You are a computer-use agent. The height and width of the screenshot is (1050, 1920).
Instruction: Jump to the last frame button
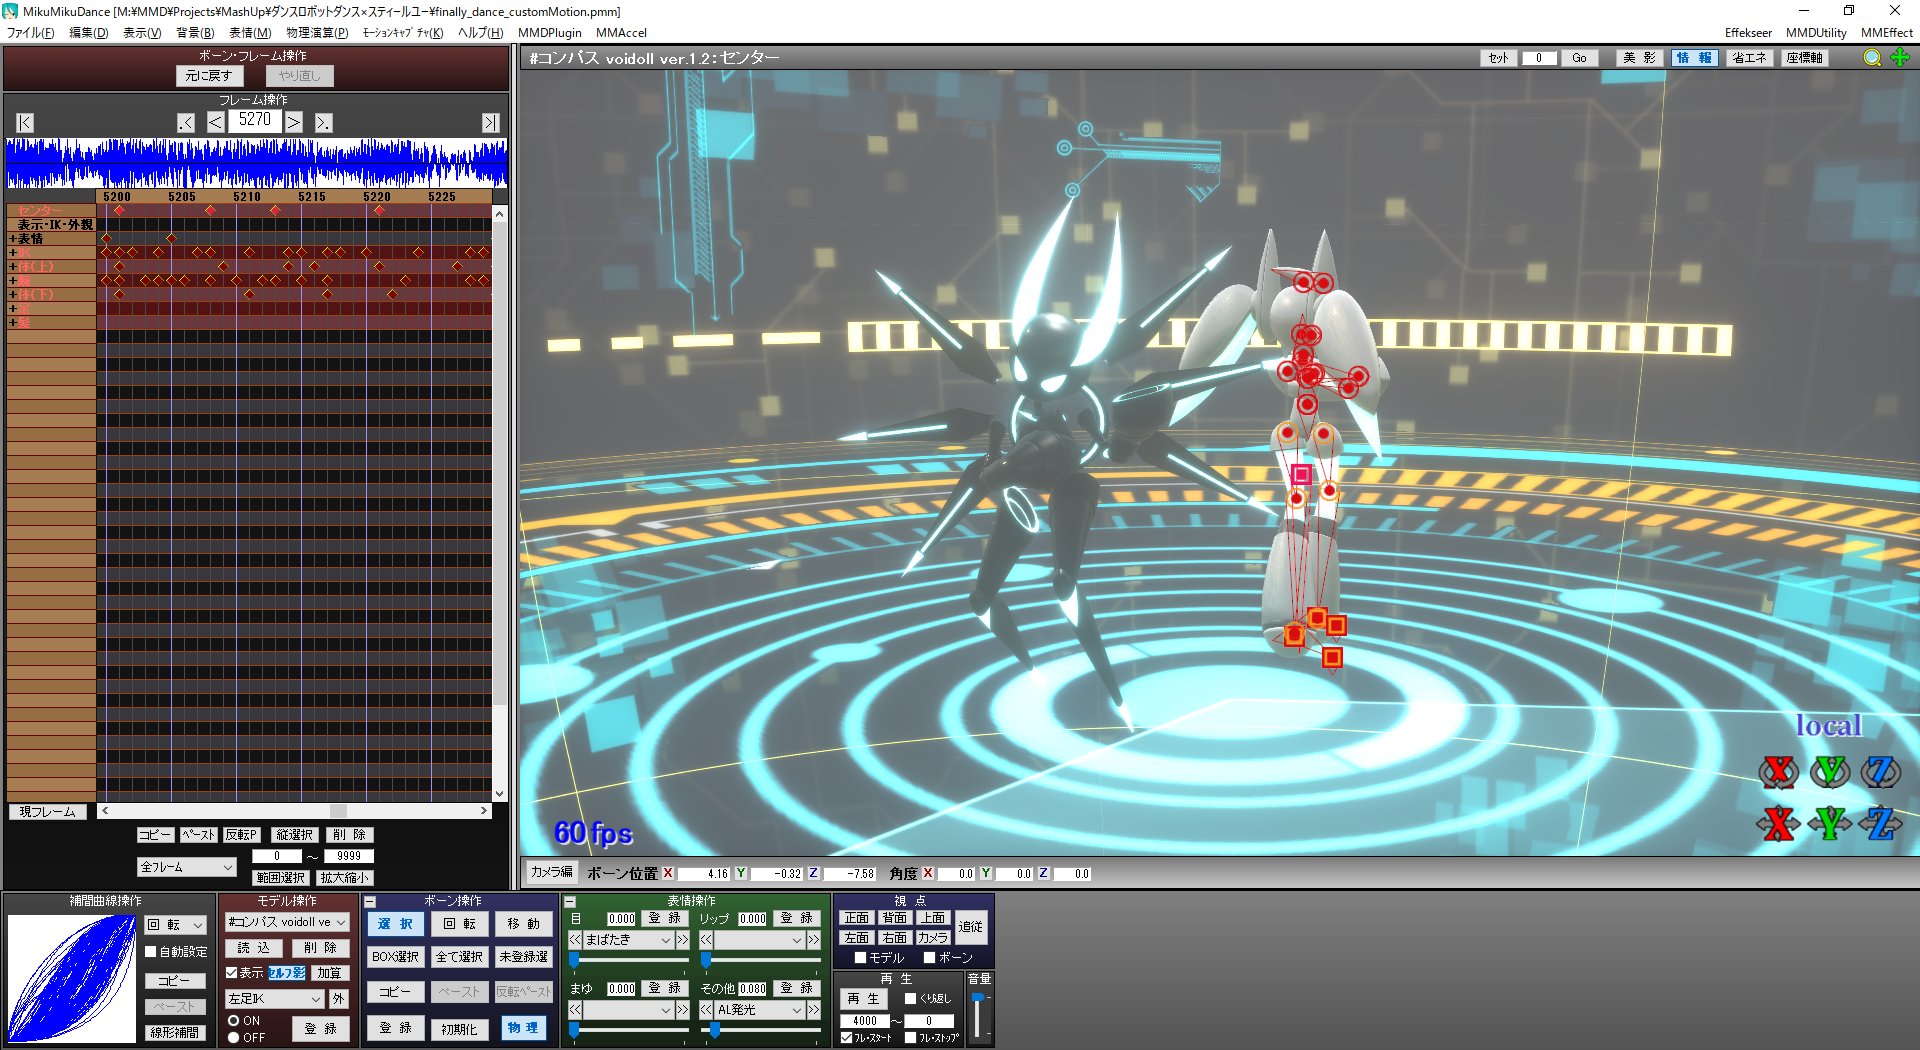(x=490, y=123)
